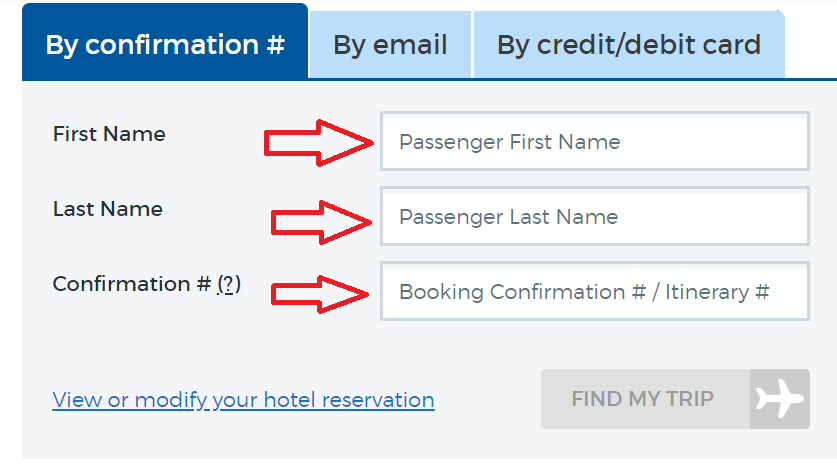The height and width of the screenshot is (471, 837).
Task: Click the 'Itinerary #' placeholder text
Action: tap(717, 293)
